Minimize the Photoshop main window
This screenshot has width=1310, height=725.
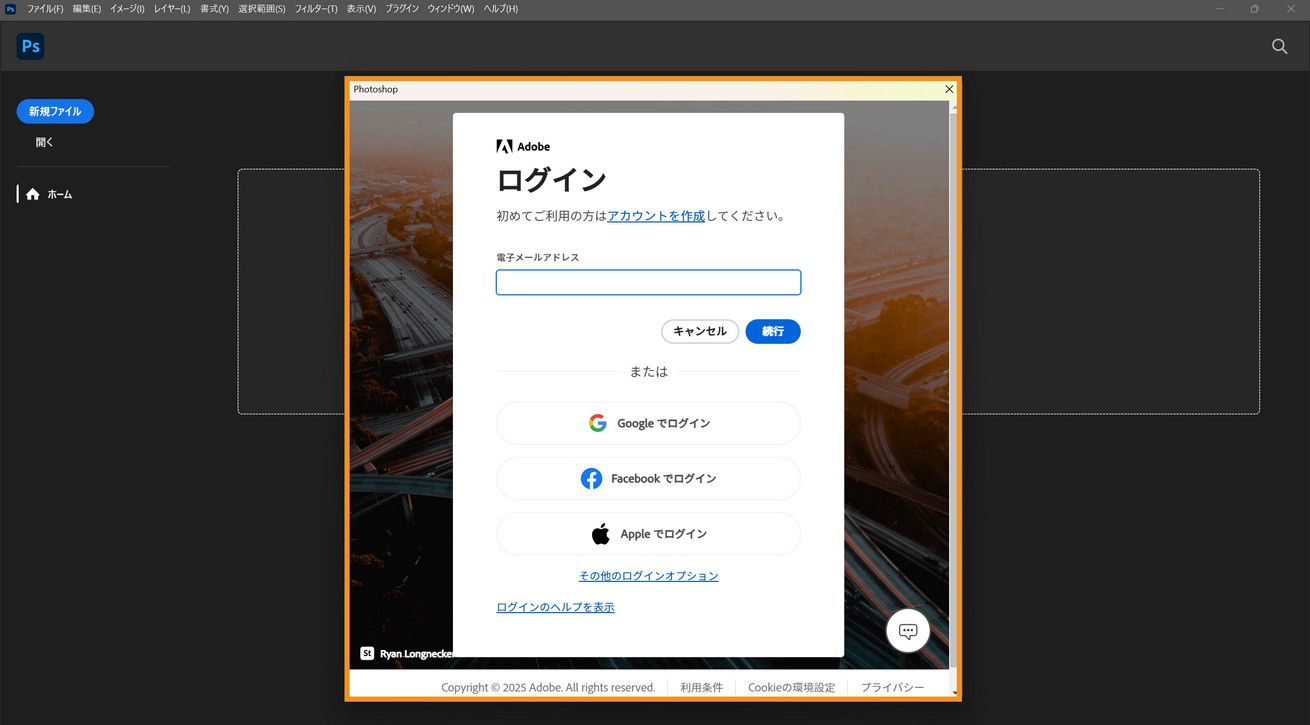pyautogui.click(x=1219, y=9)
